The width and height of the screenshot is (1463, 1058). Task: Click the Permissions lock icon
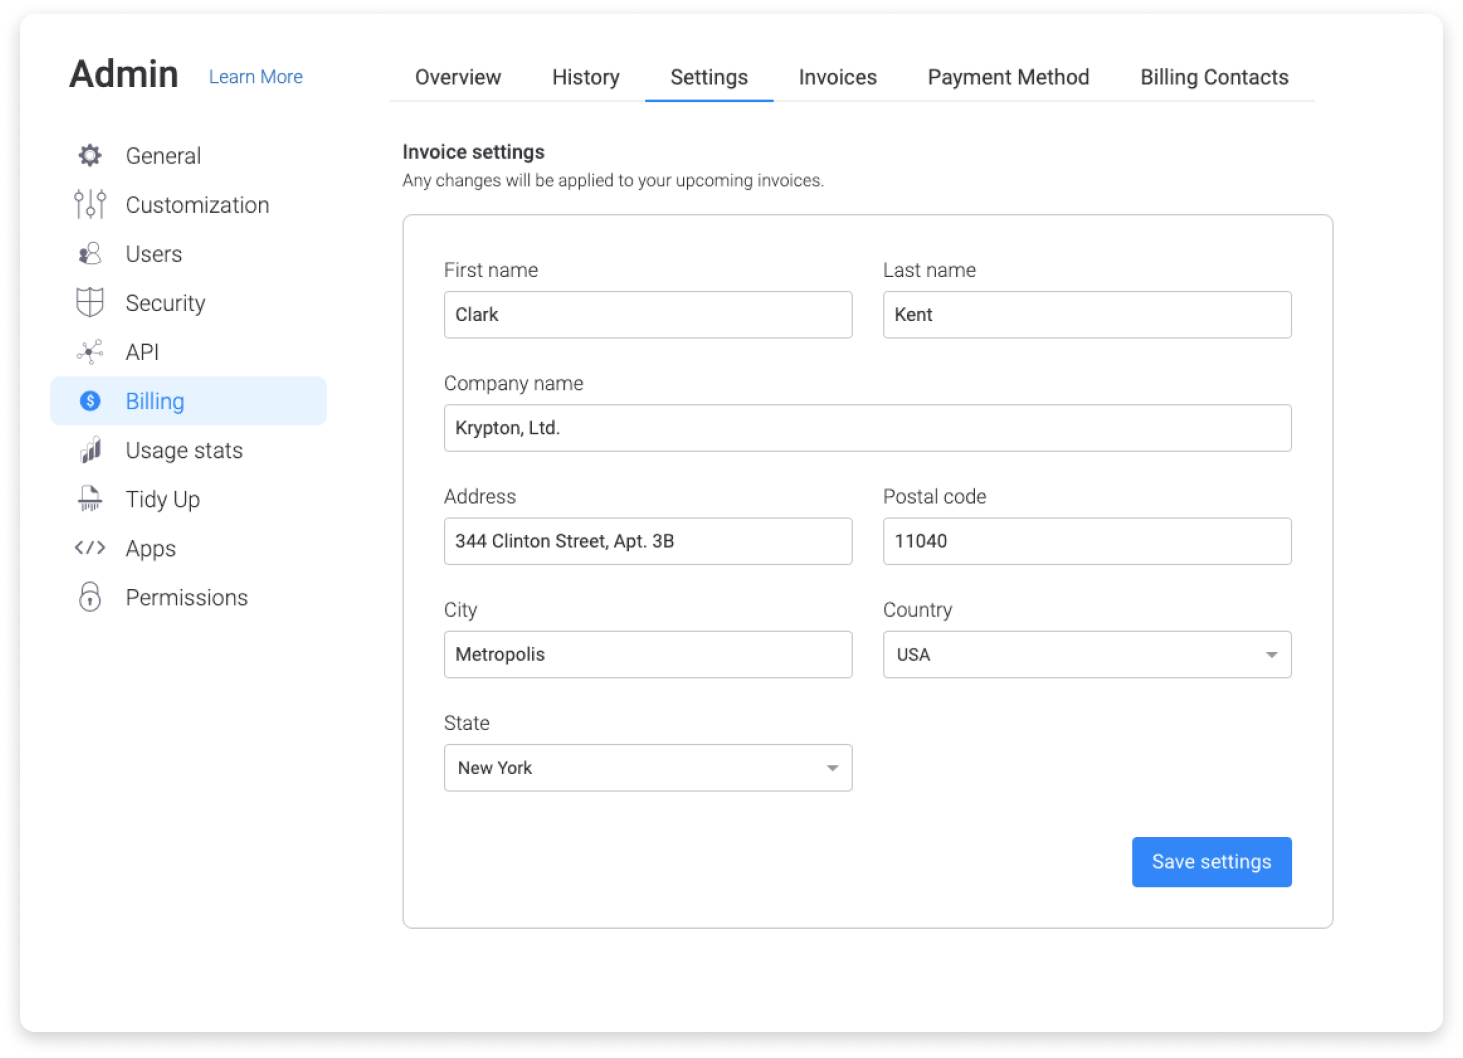[x=90, y=597]
